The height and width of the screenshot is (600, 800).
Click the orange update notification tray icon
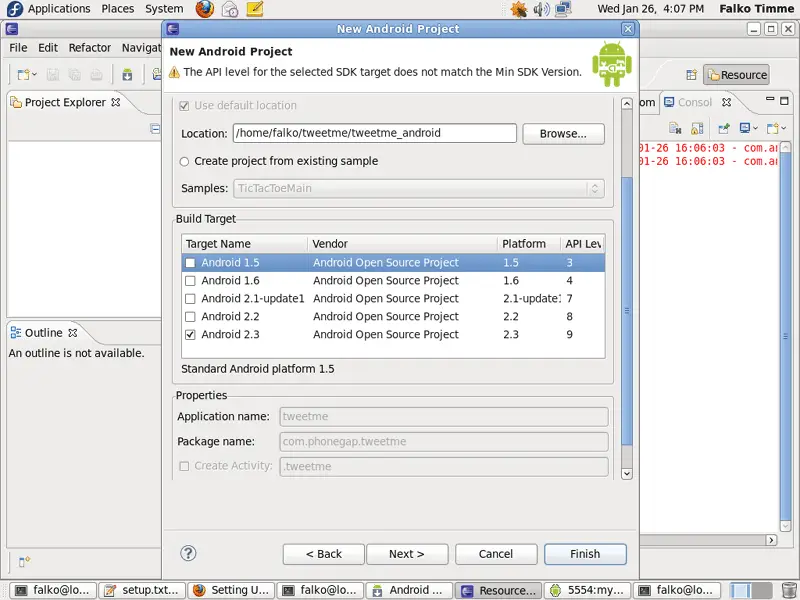pos(519,9)
